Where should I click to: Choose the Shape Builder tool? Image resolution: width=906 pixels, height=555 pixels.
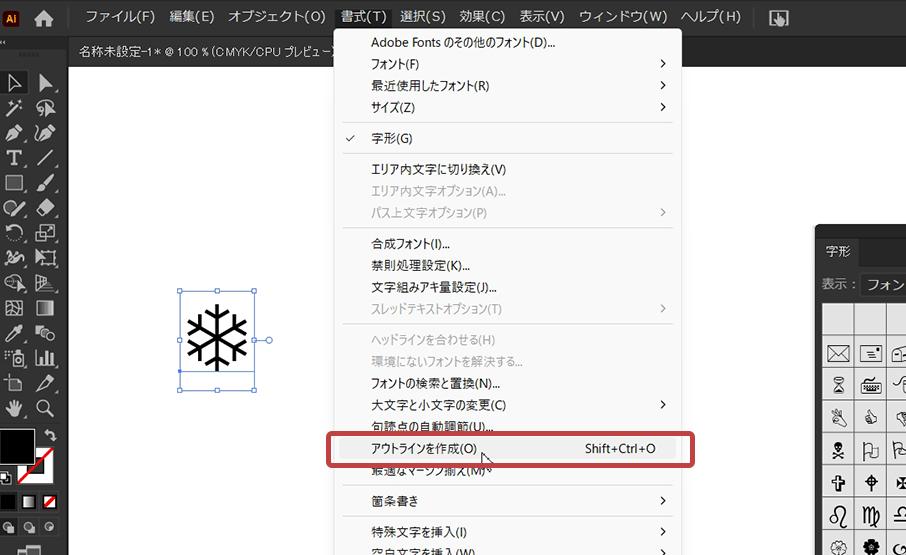click(14, 283)
